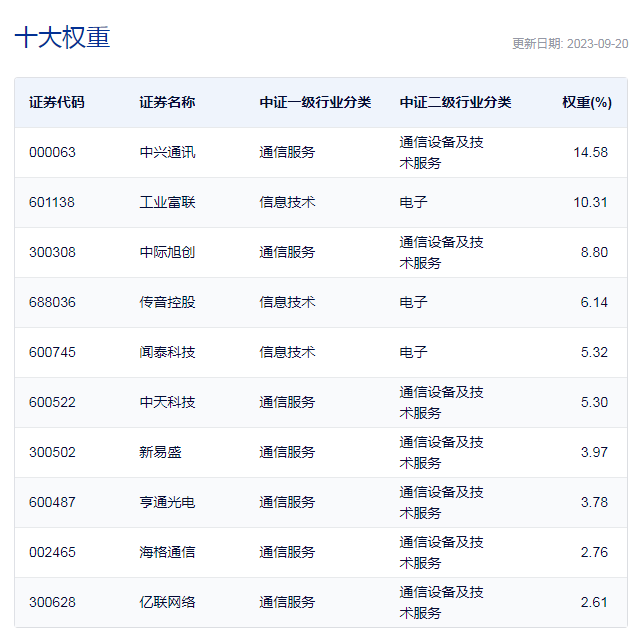Select security code 300628
The image size is (638, 638).
(x=52, y=603)
